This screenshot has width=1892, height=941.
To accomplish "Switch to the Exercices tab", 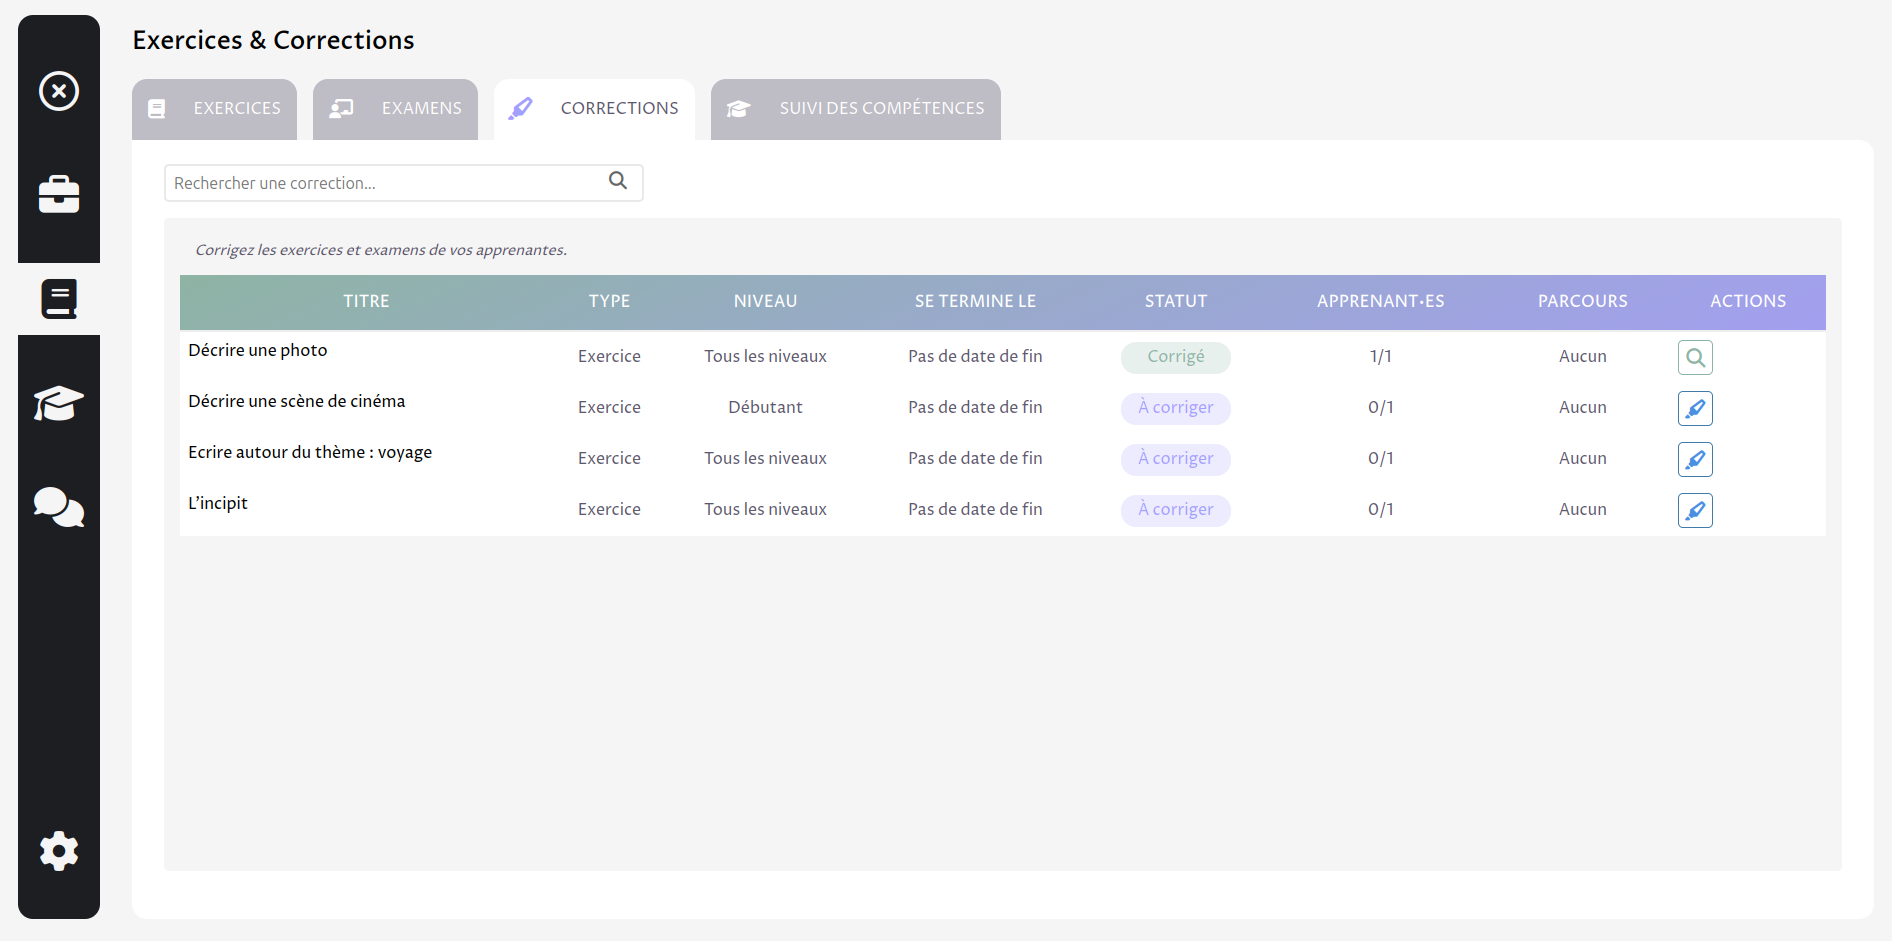I will coord(215,109).
